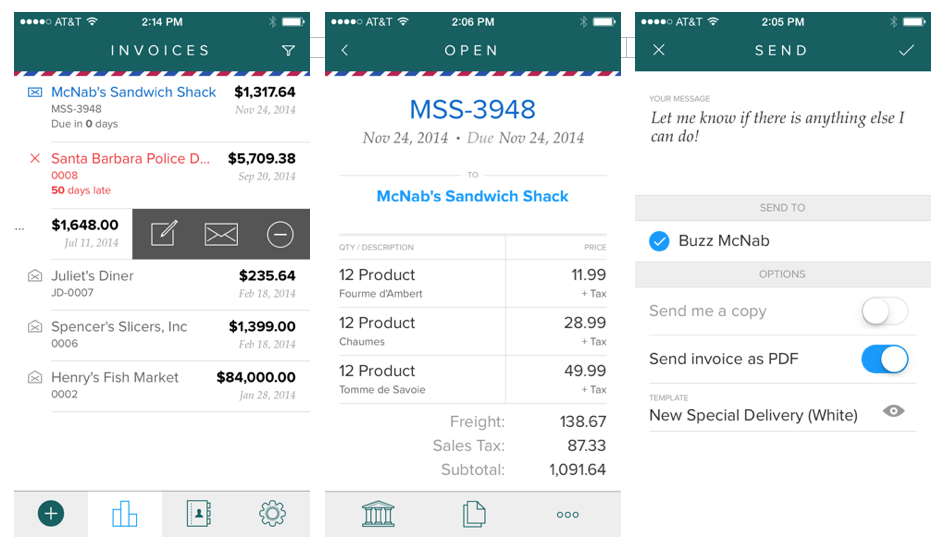Go back with the left chevron
This screenshot has height=550, width=947.
(x=345, y=50)
